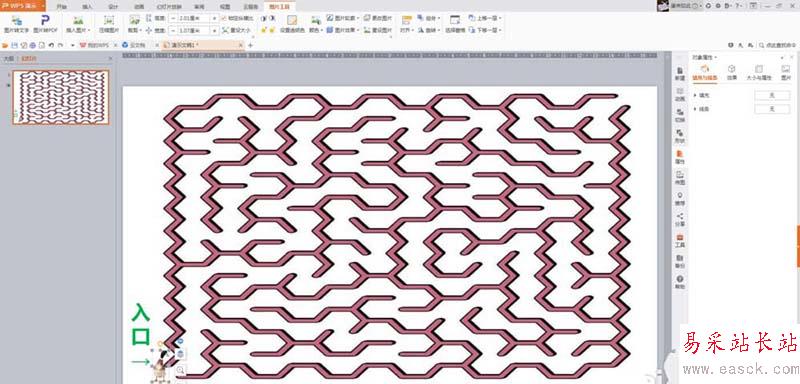Open the 大小与属性 properties tab
Screen dimensions: 800x384
(x=759, y=72)
